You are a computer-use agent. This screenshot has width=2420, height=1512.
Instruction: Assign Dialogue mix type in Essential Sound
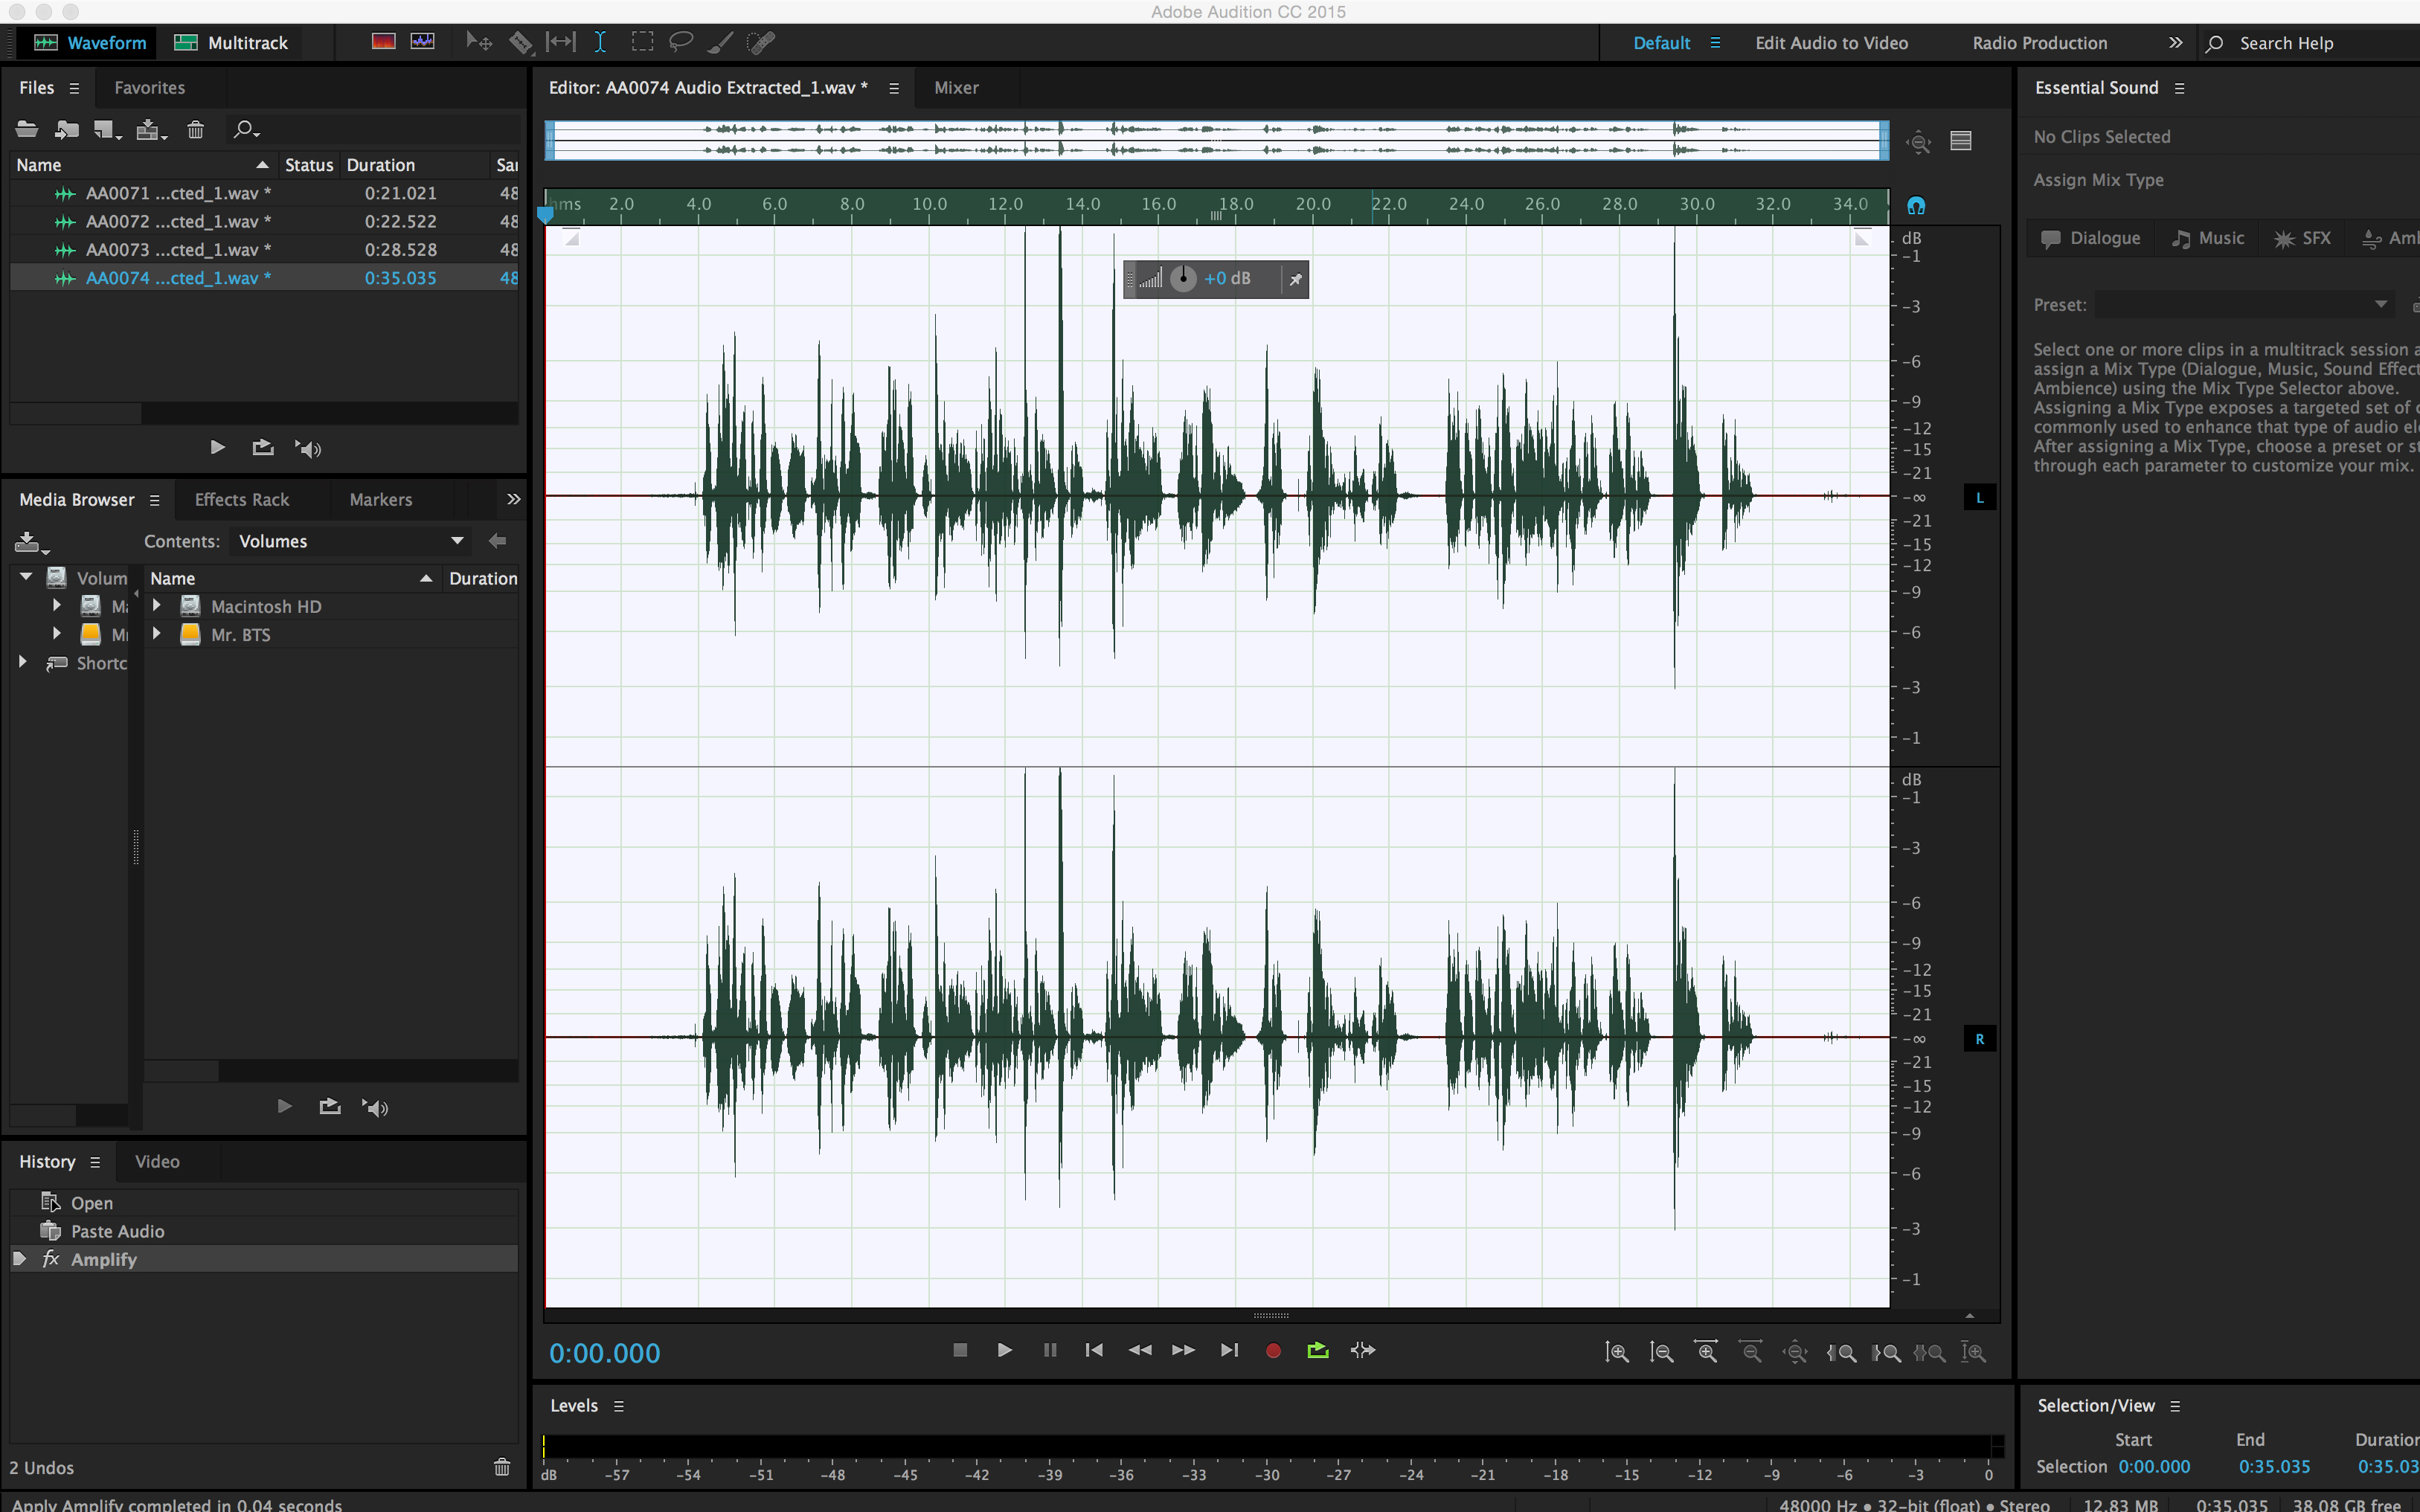pyautogui.click(x=2088, y=237)
